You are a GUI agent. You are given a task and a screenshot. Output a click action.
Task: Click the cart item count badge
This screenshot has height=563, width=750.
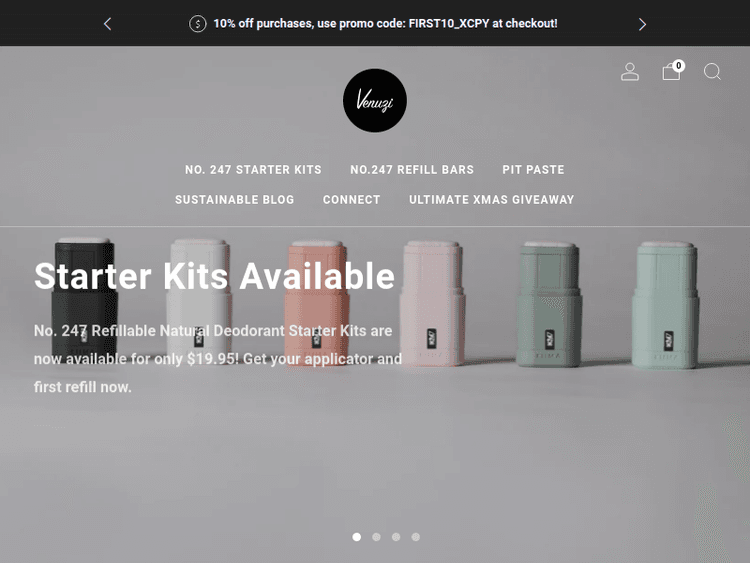678,66
